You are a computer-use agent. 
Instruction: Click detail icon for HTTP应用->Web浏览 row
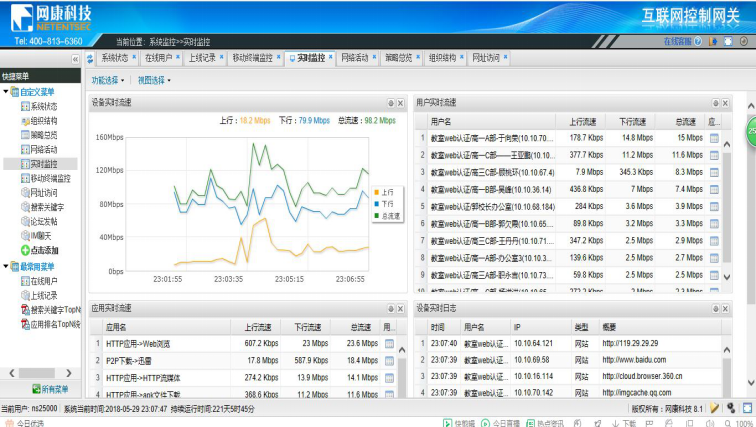(390, 344)
